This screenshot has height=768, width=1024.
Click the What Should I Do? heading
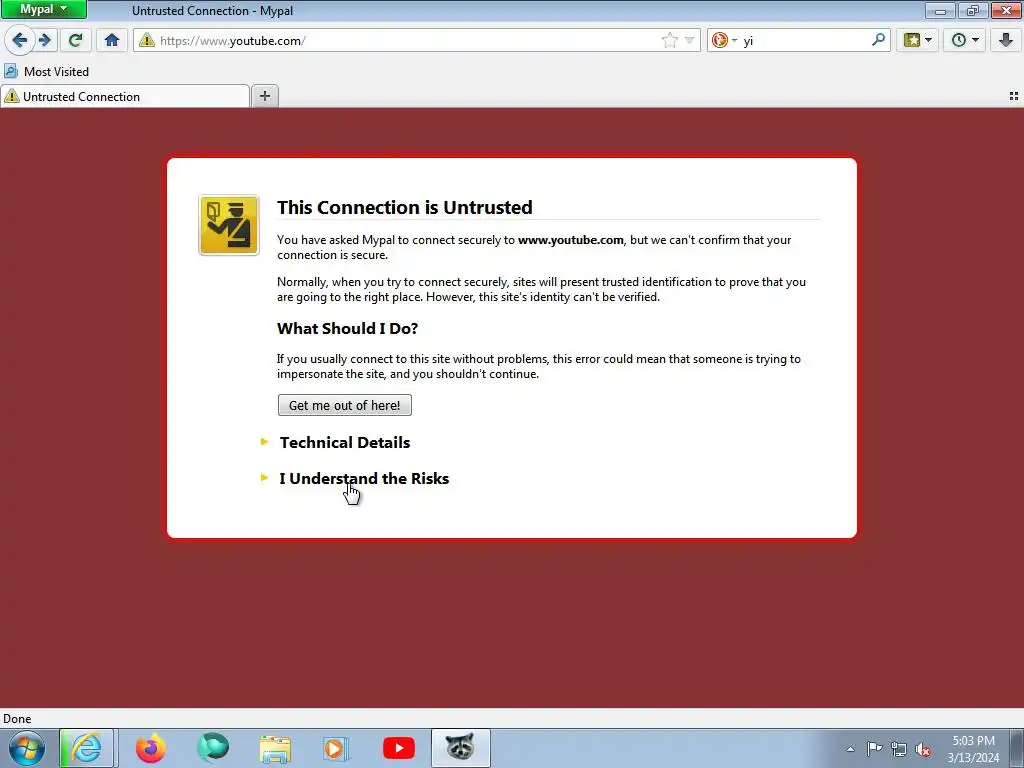(x=347, y=328)
